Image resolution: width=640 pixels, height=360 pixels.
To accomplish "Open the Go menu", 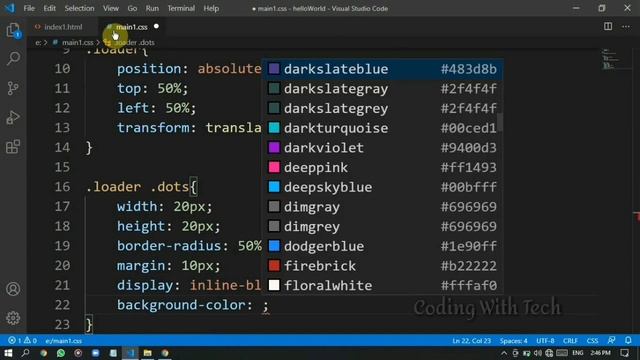I will tap(132, 8).
